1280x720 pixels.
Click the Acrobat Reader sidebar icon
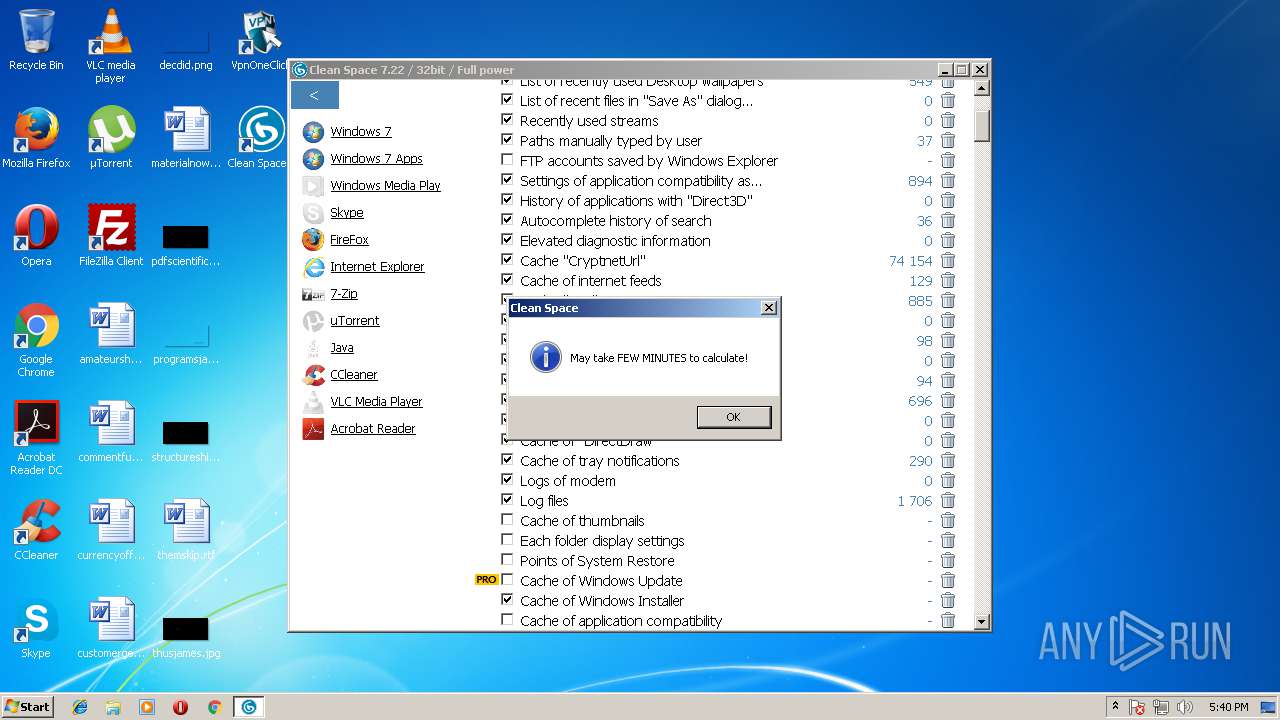click(313, 429)
